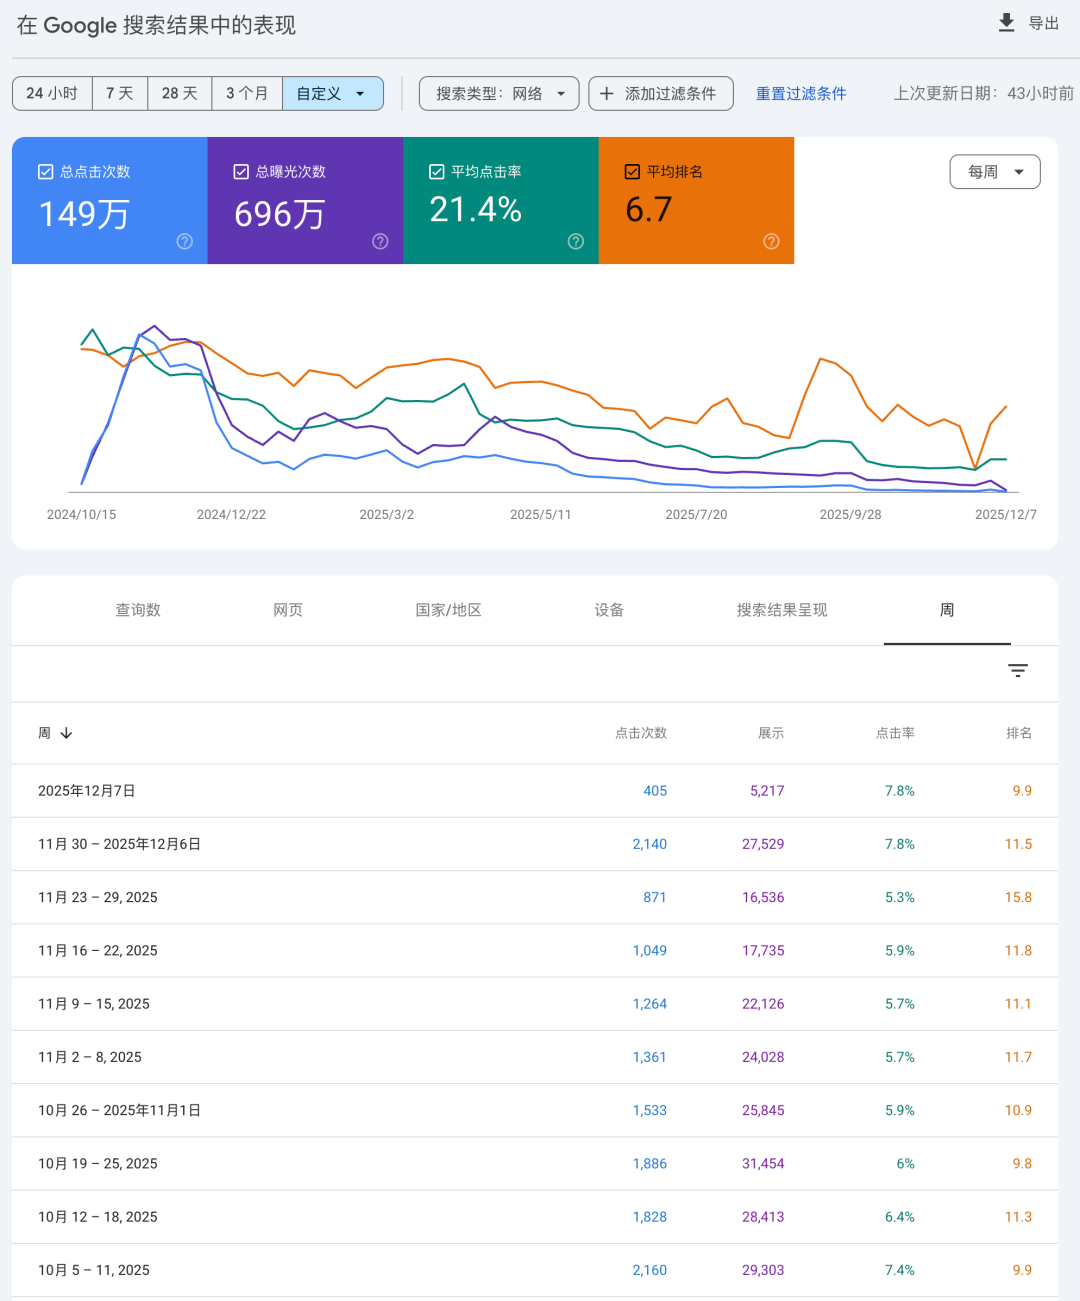The height and width of the screenshot is (1301, 1080).
Task: Sort by the 周 column arrow
Action: (67, 733)
